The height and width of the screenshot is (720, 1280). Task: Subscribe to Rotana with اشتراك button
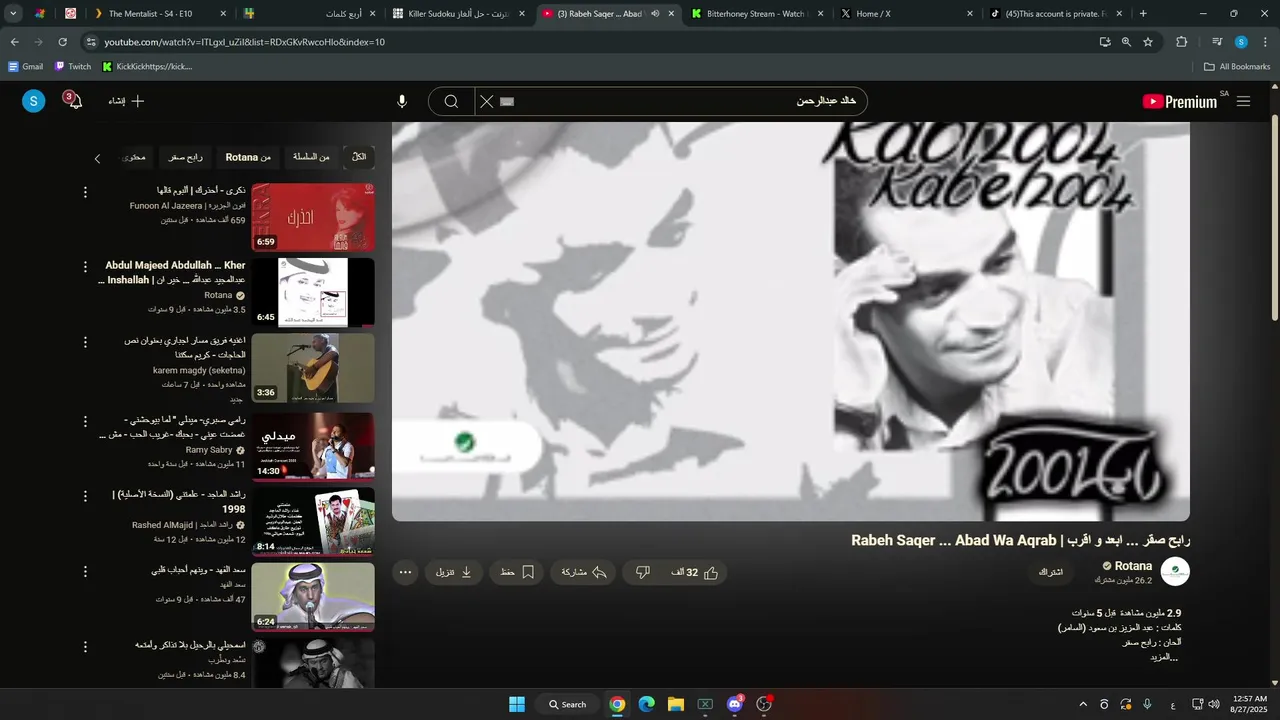click(1050, 572)
